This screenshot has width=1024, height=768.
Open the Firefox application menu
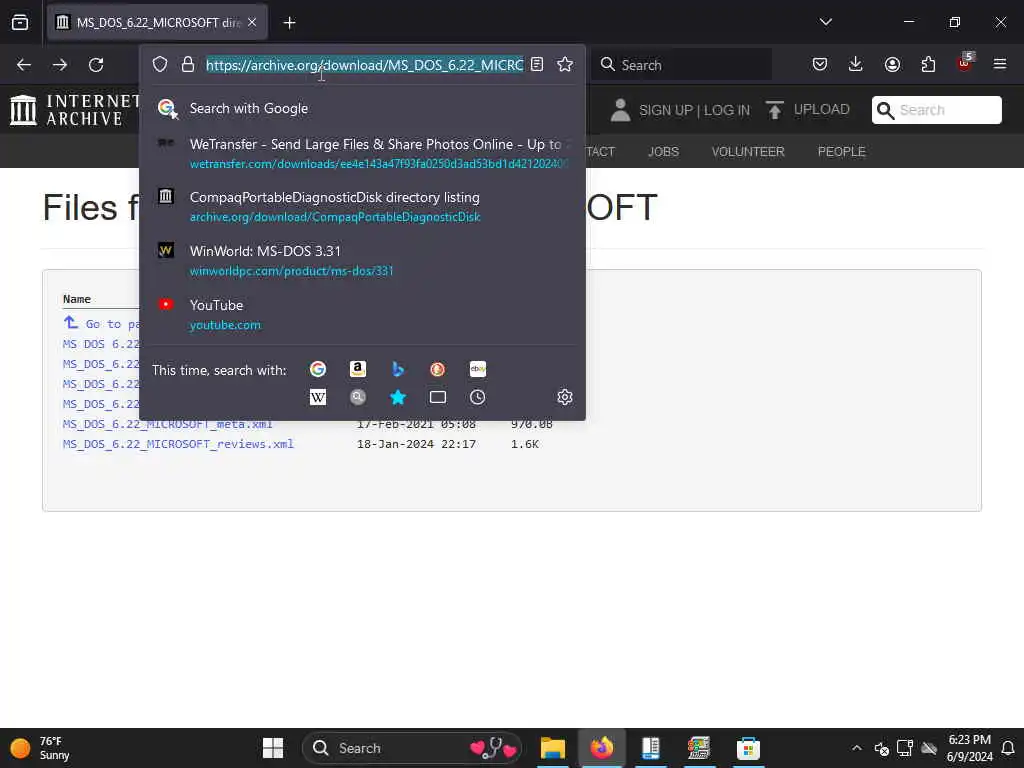(x=1000, y=64)
